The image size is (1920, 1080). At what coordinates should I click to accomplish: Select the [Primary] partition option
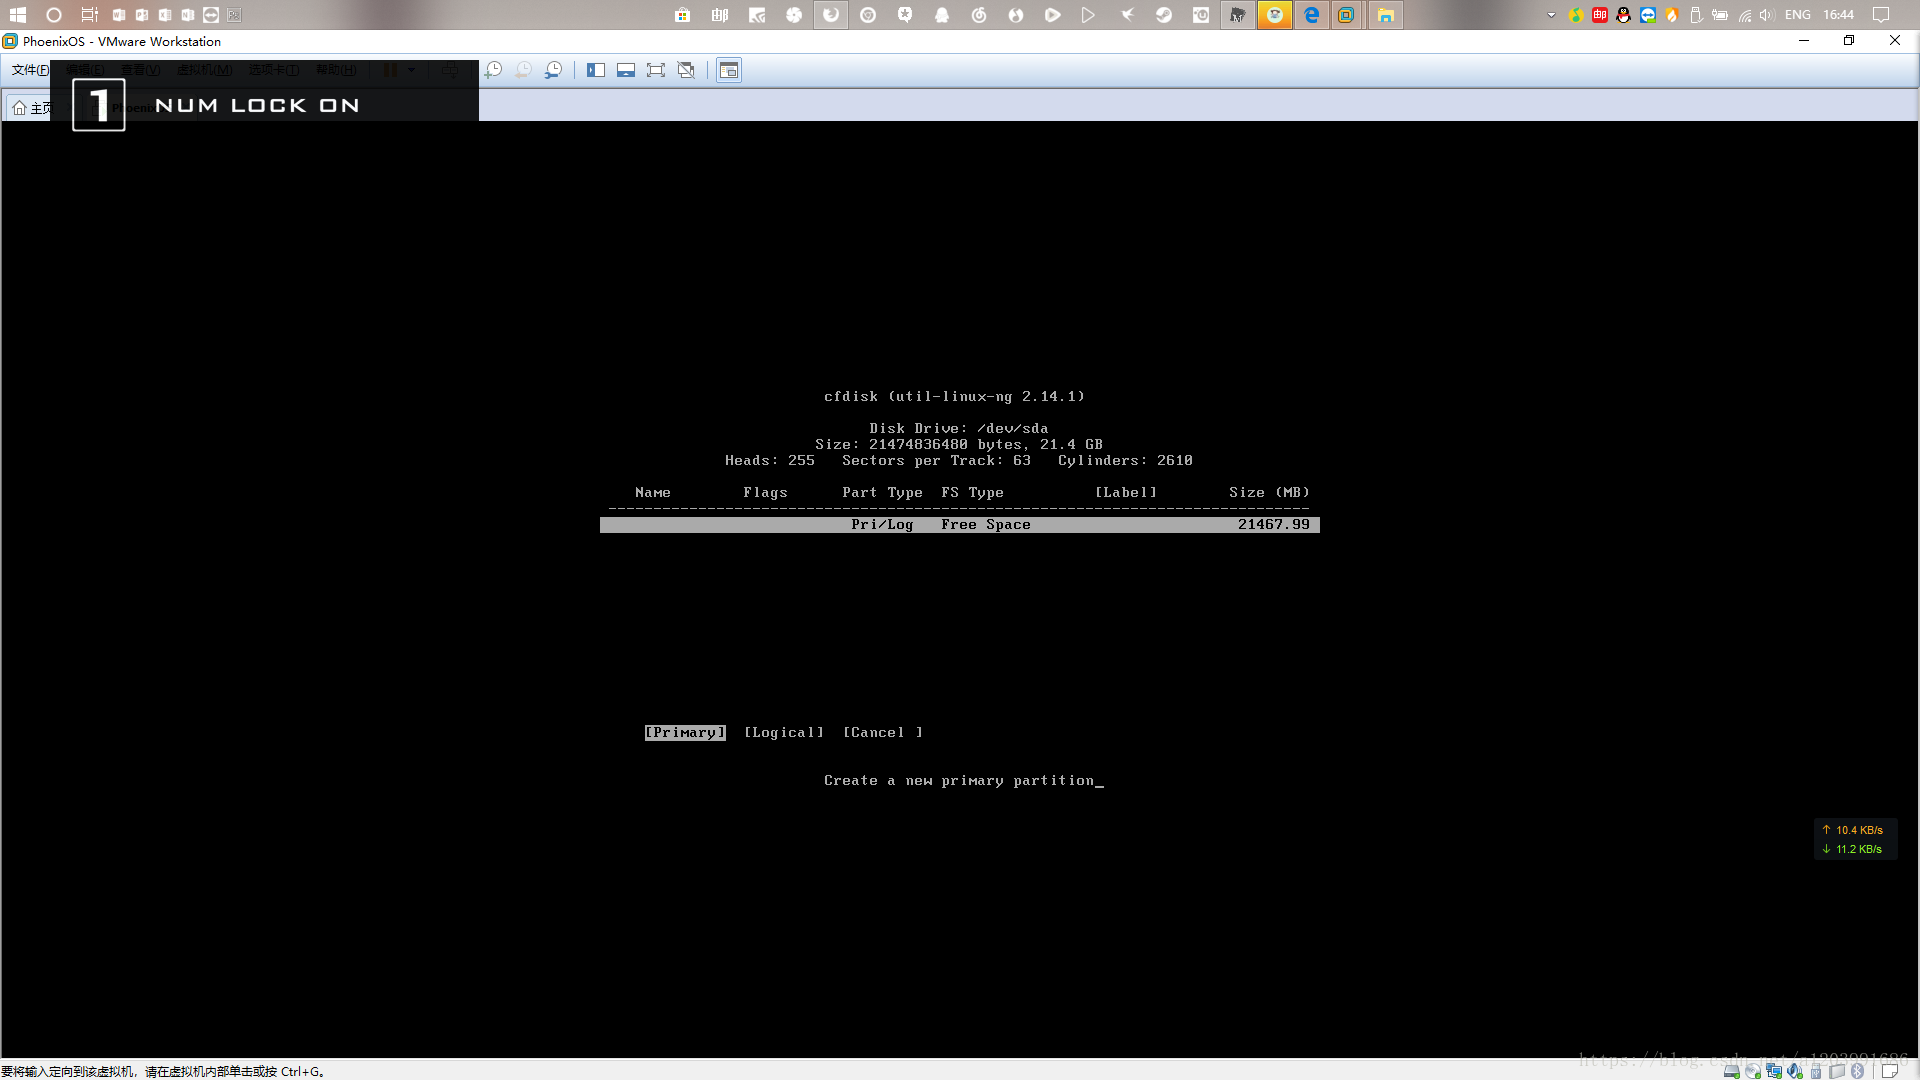685,733
